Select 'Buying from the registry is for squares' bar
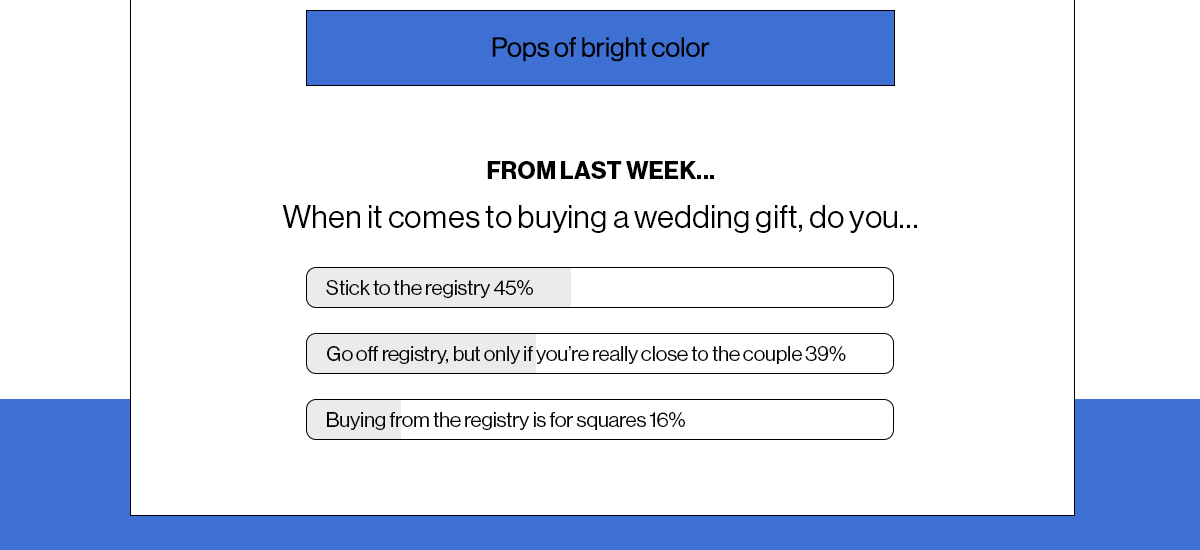1200x550 pixels. (x=600, y=420)
